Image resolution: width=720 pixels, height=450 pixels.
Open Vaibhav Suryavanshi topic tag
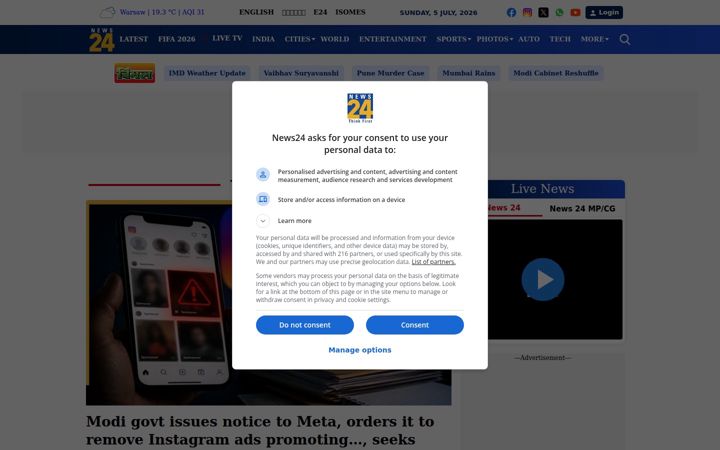pyautogui.click(x=301, y=73)
